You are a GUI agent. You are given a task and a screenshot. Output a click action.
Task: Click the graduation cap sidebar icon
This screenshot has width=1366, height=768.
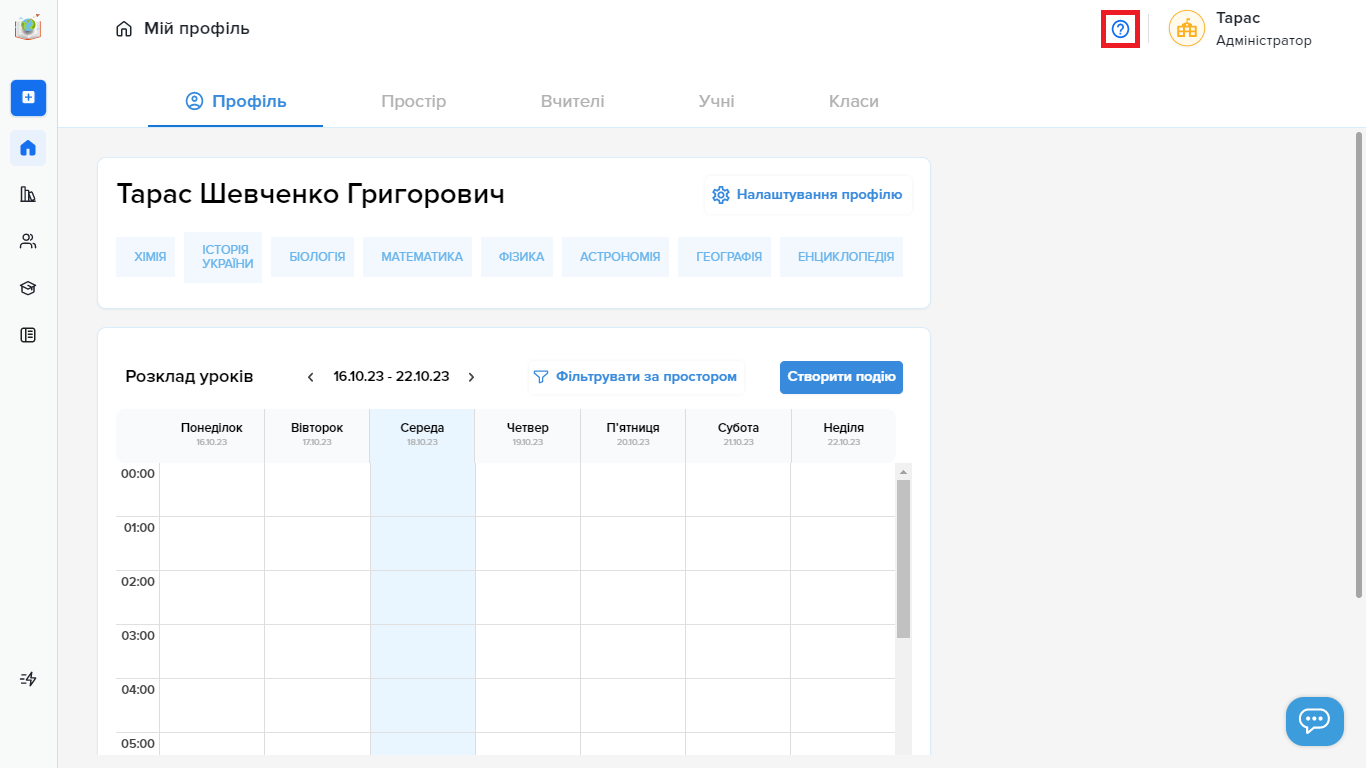[x=28, y=288]
